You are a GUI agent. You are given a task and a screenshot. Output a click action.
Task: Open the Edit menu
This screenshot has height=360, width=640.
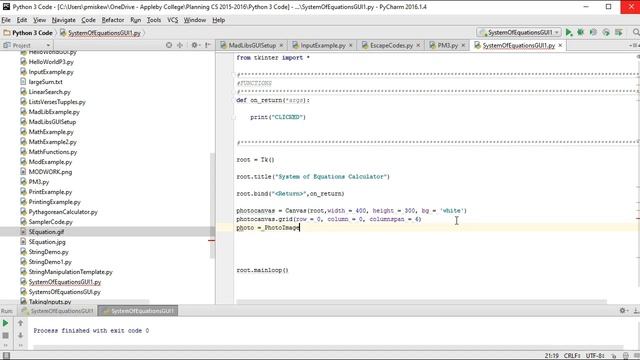[22, 20]
